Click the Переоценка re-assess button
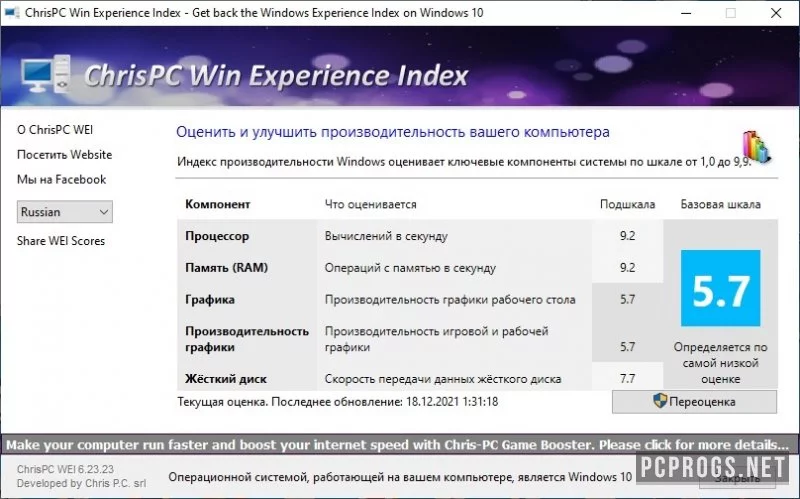The height and width of the screenshot is (499, 800). (x=694, y=402)
